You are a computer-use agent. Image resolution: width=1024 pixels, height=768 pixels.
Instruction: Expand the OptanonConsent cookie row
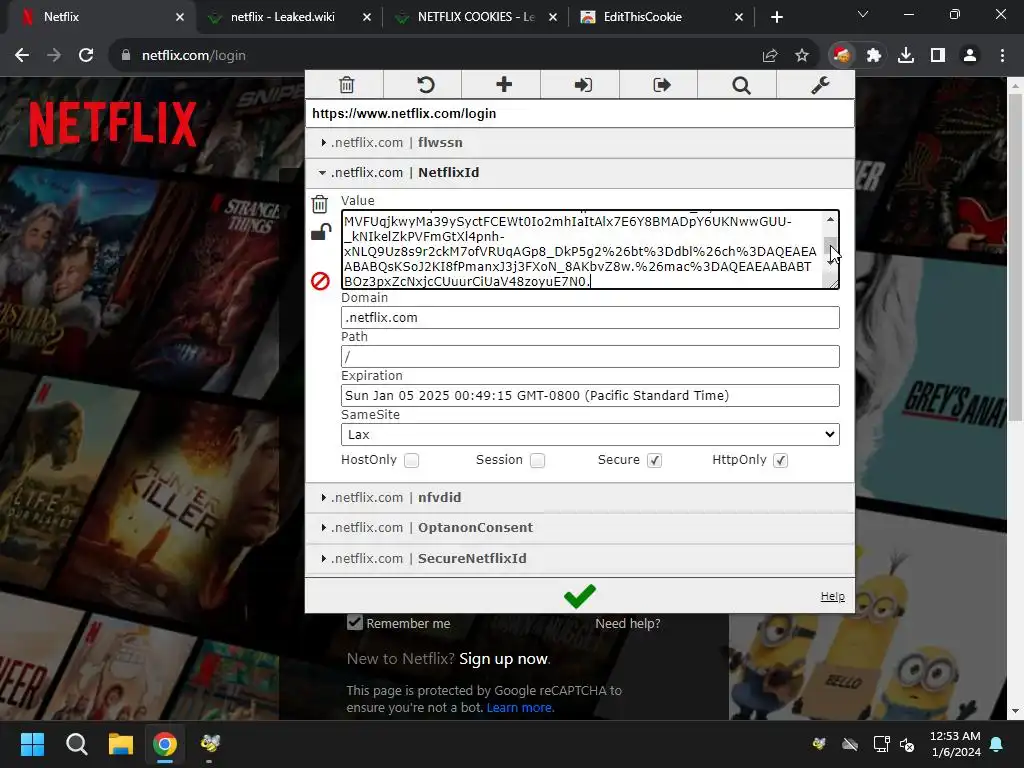579,528
